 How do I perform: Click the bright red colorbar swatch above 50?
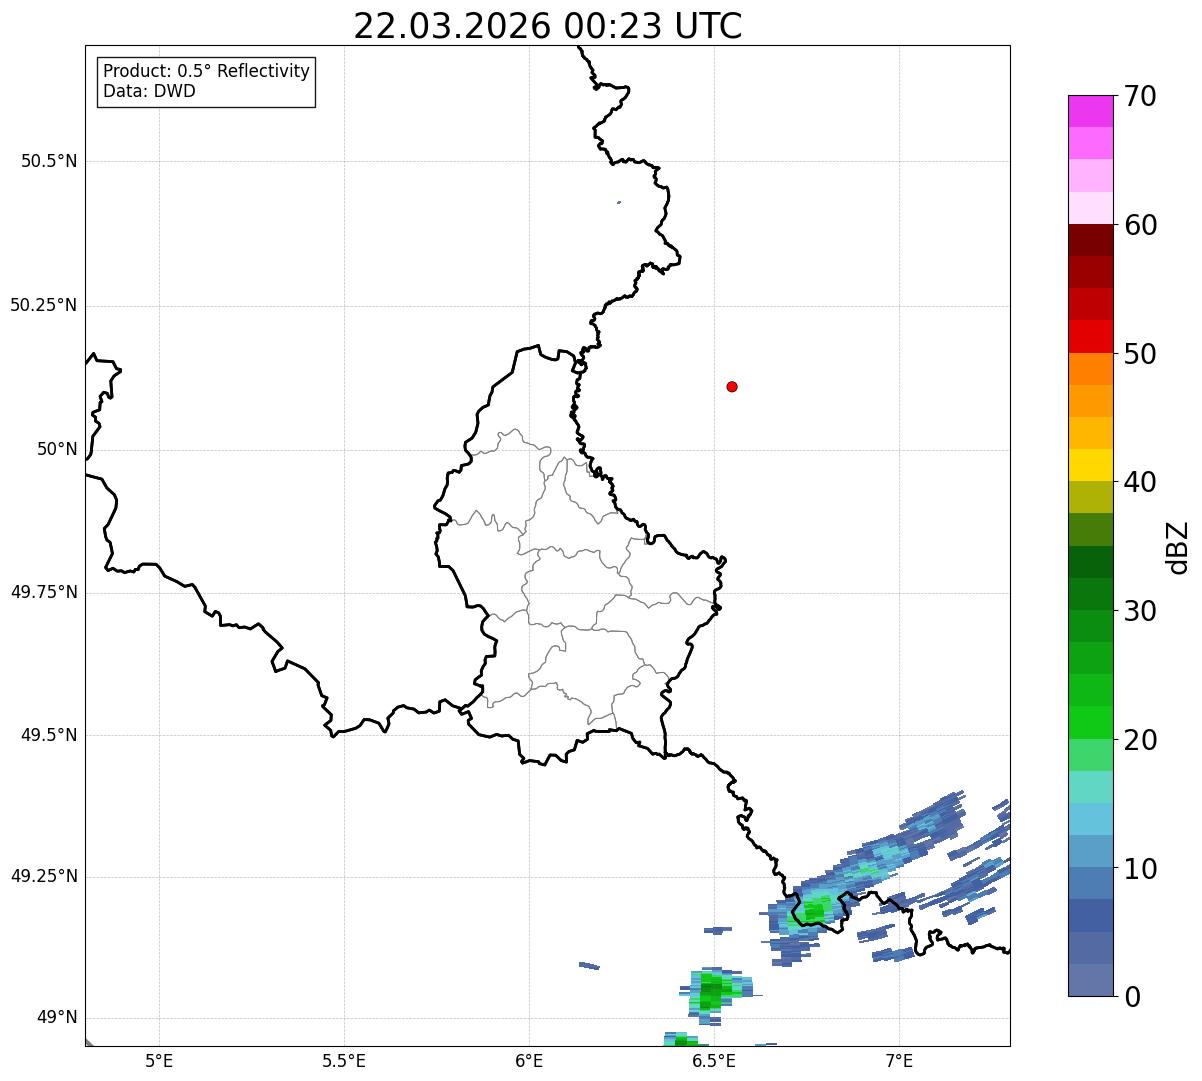1090,337
